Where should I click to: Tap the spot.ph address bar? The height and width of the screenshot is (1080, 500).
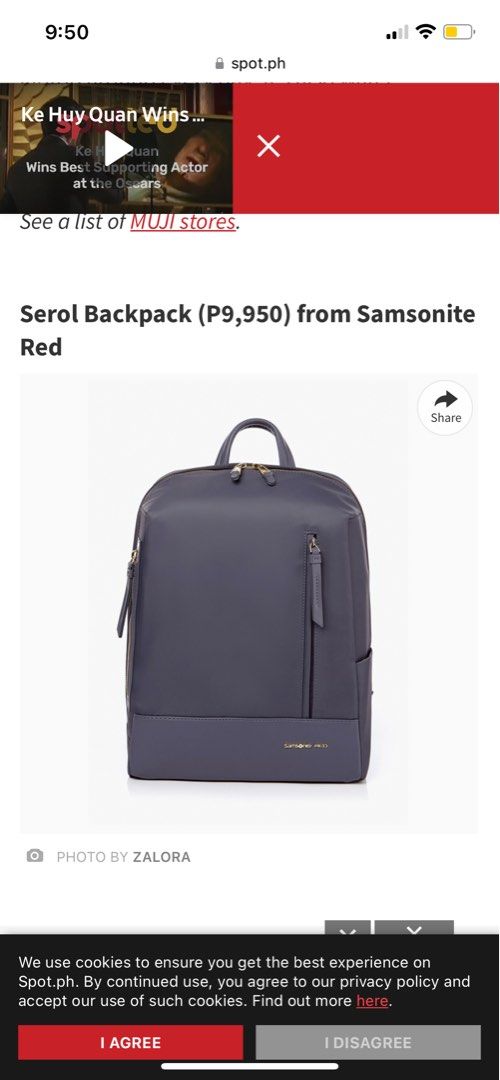pos(250,63)
